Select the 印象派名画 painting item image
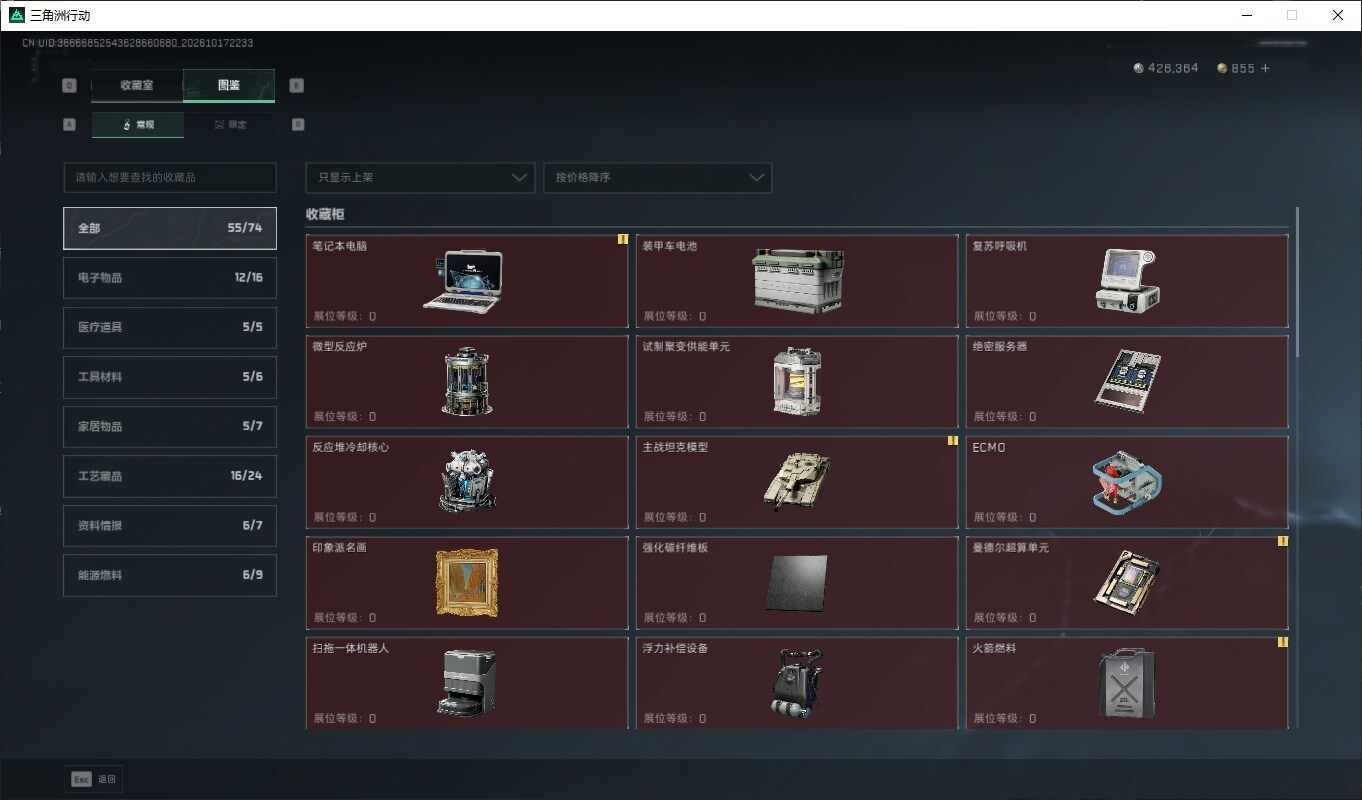The height and width of the screenshot is (800, 1362). (x=466, y=582)
